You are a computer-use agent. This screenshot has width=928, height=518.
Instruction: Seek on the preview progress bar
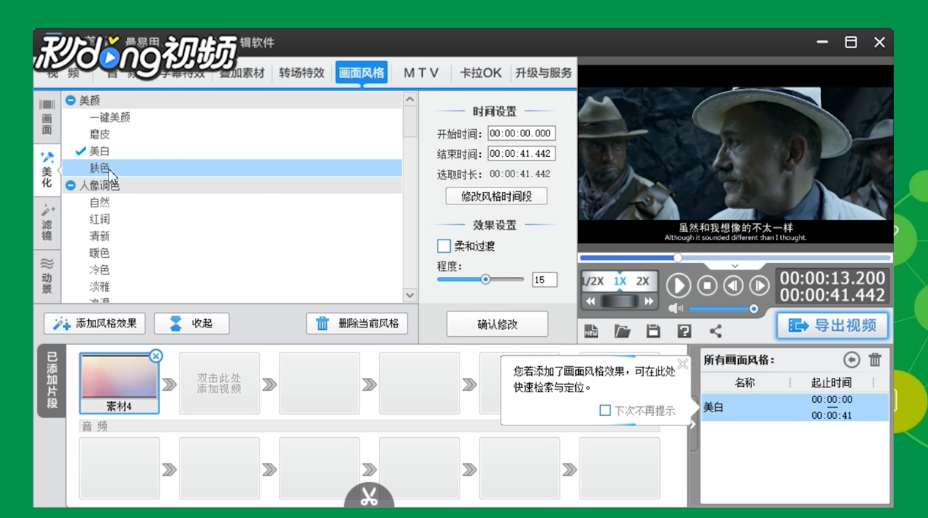tap(735, 258)
